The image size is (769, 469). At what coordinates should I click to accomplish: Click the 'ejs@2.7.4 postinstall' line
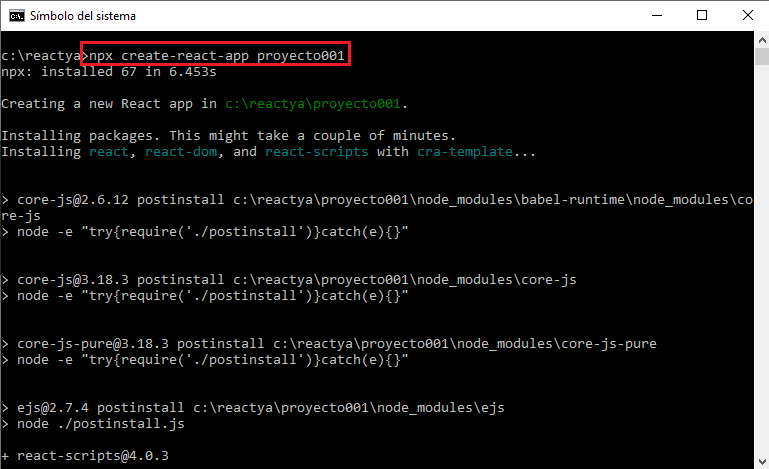pos(253,408)
